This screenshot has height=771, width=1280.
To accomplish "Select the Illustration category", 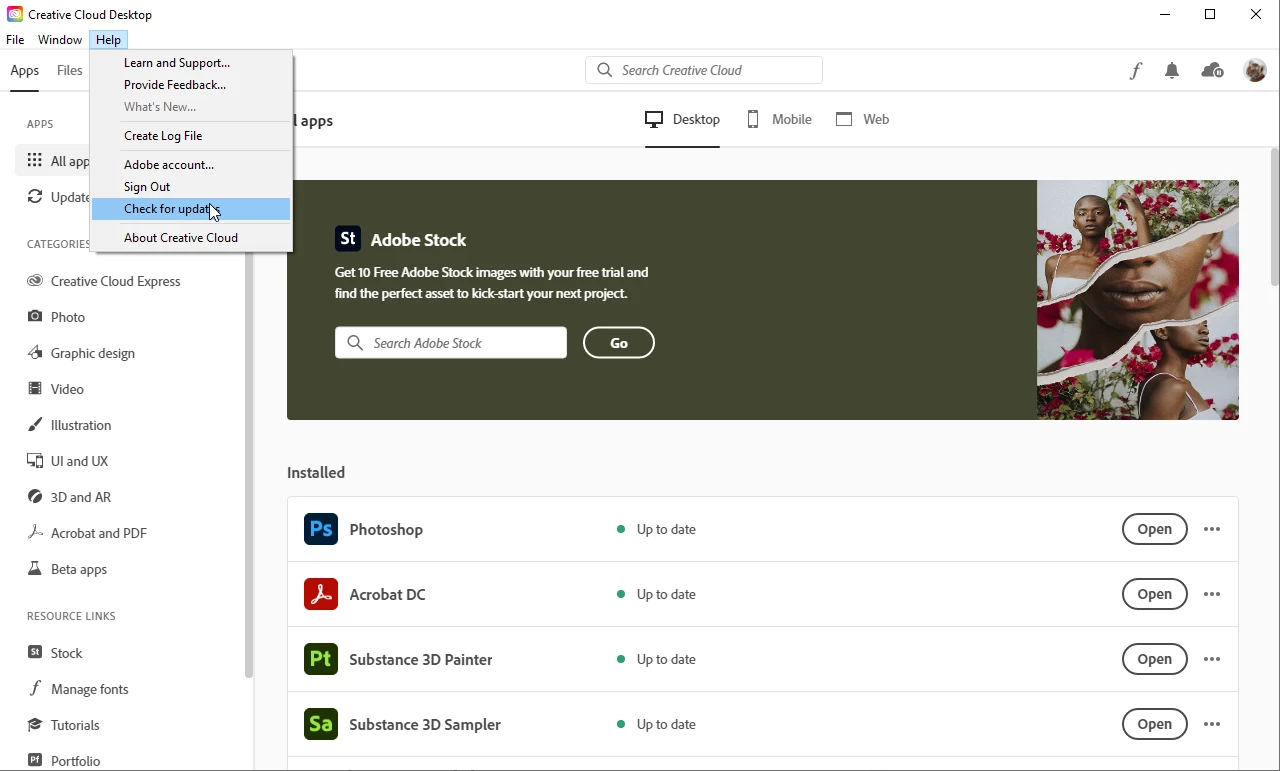I will pos(69,425).
